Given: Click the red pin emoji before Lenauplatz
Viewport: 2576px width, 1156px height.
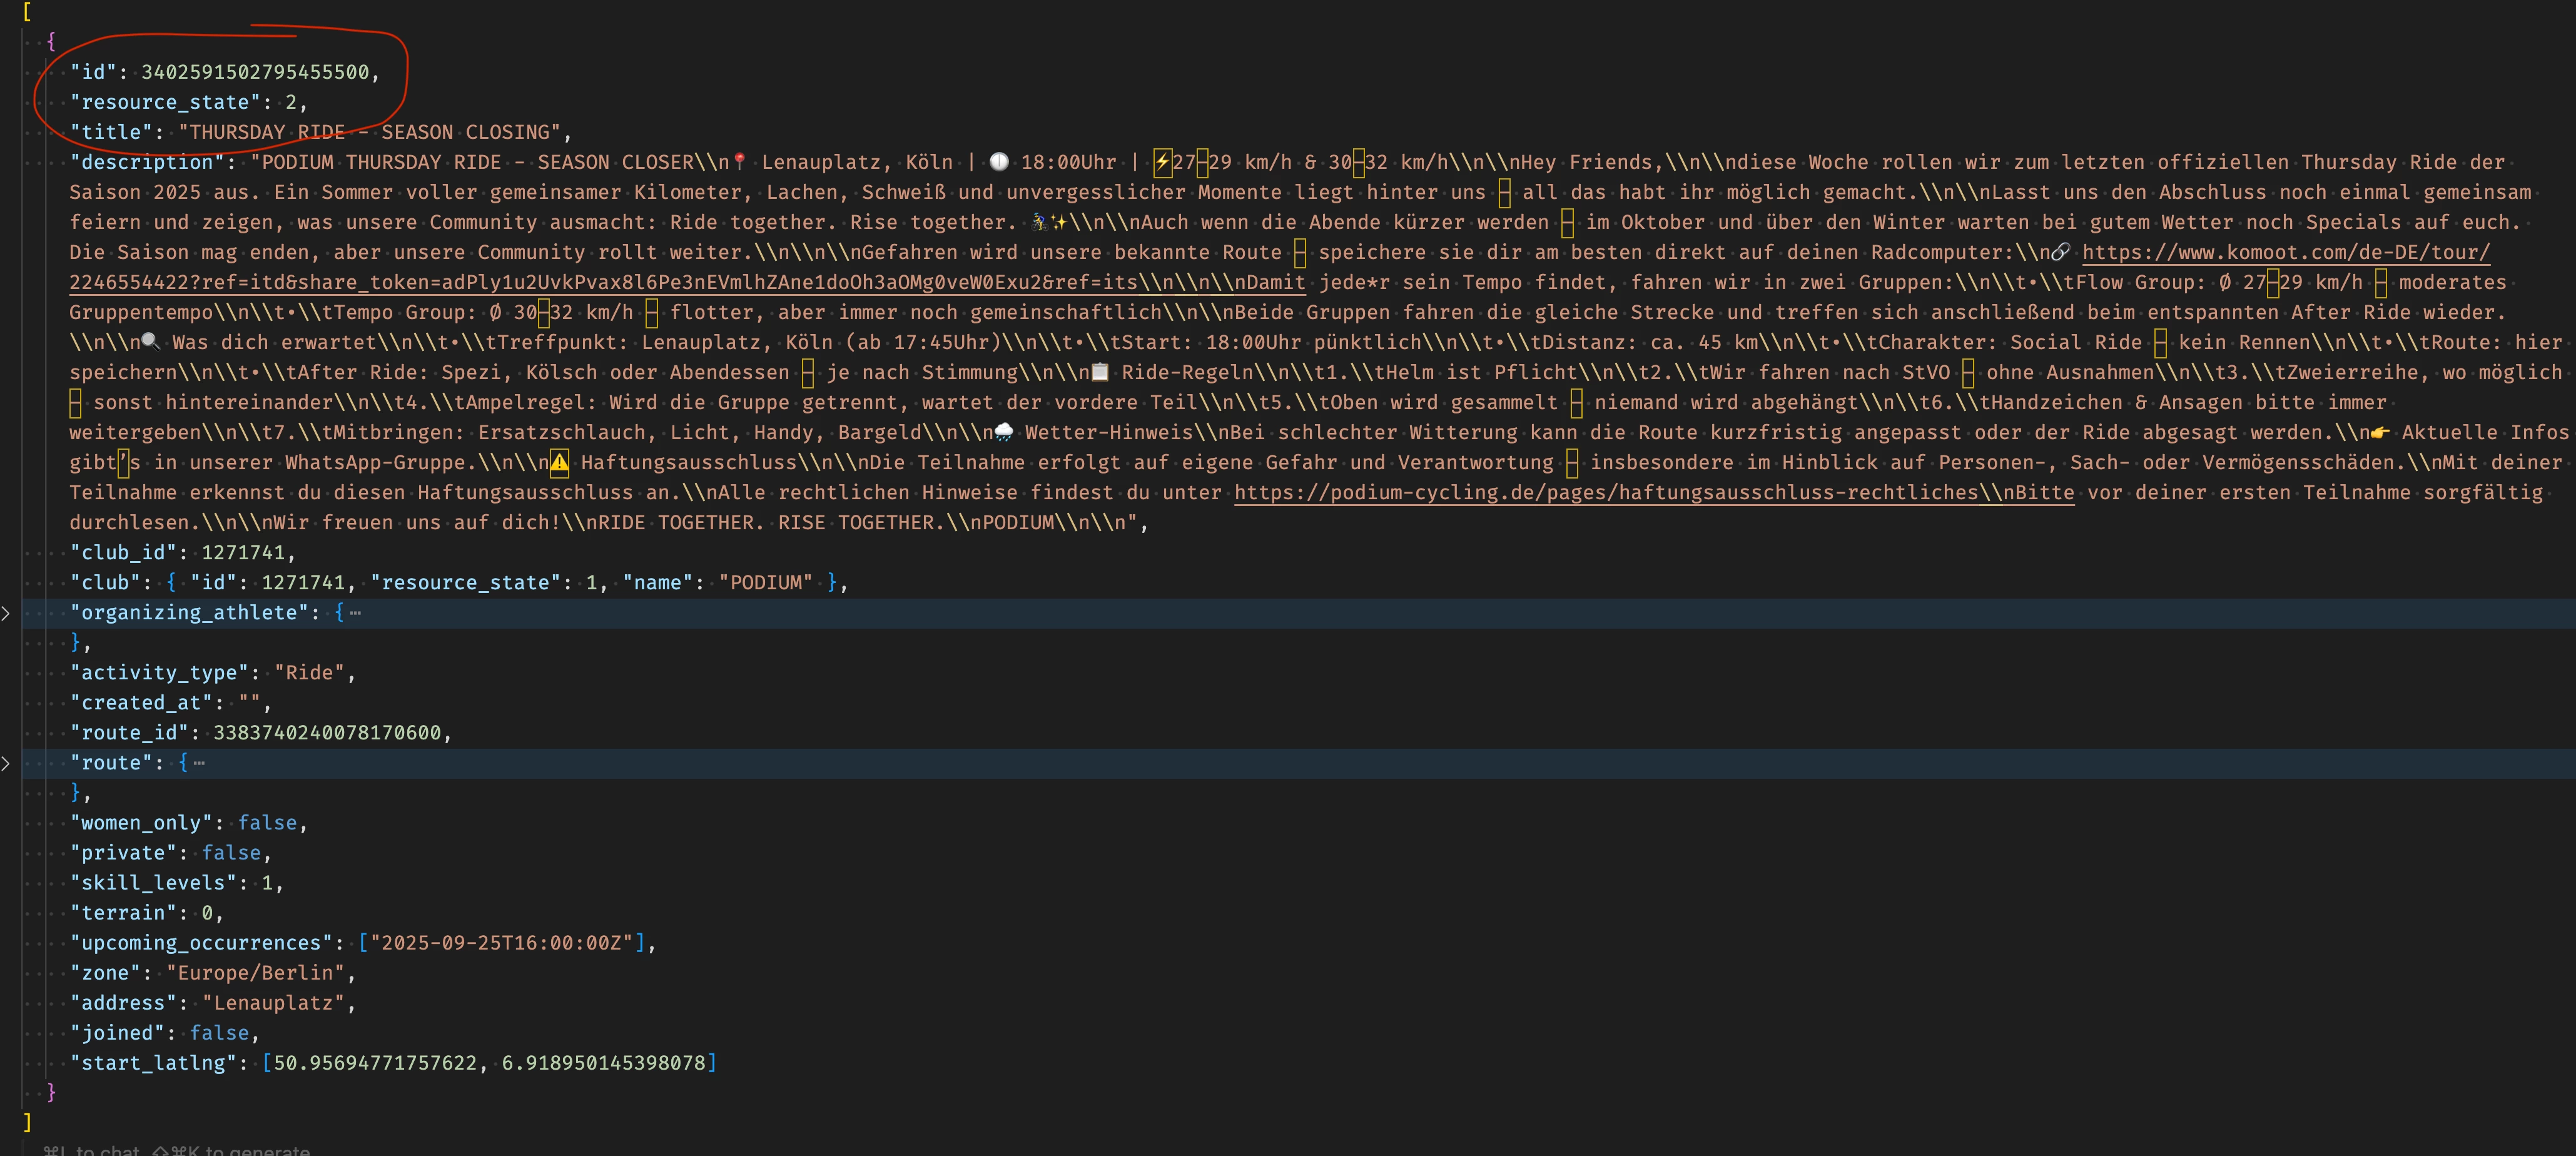Looking at the screenshot, I should click(740, 162).
